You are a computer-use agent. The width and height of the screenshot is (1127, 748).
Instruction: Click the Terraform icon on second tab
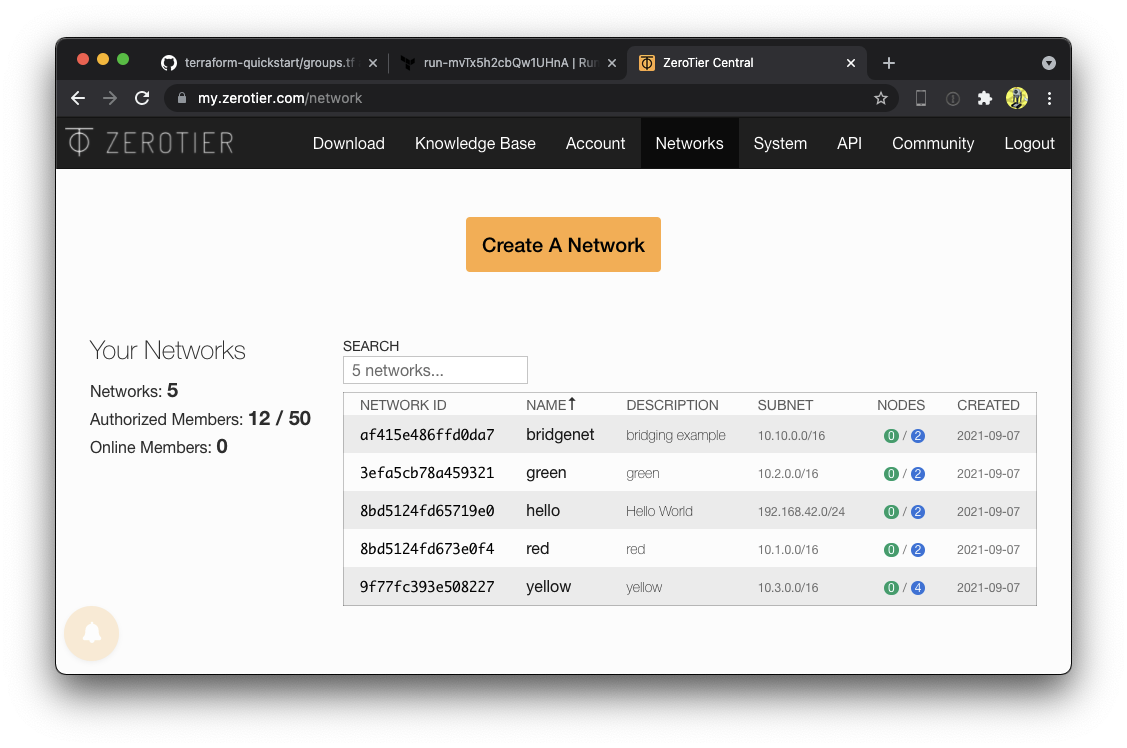click(408, 63)
